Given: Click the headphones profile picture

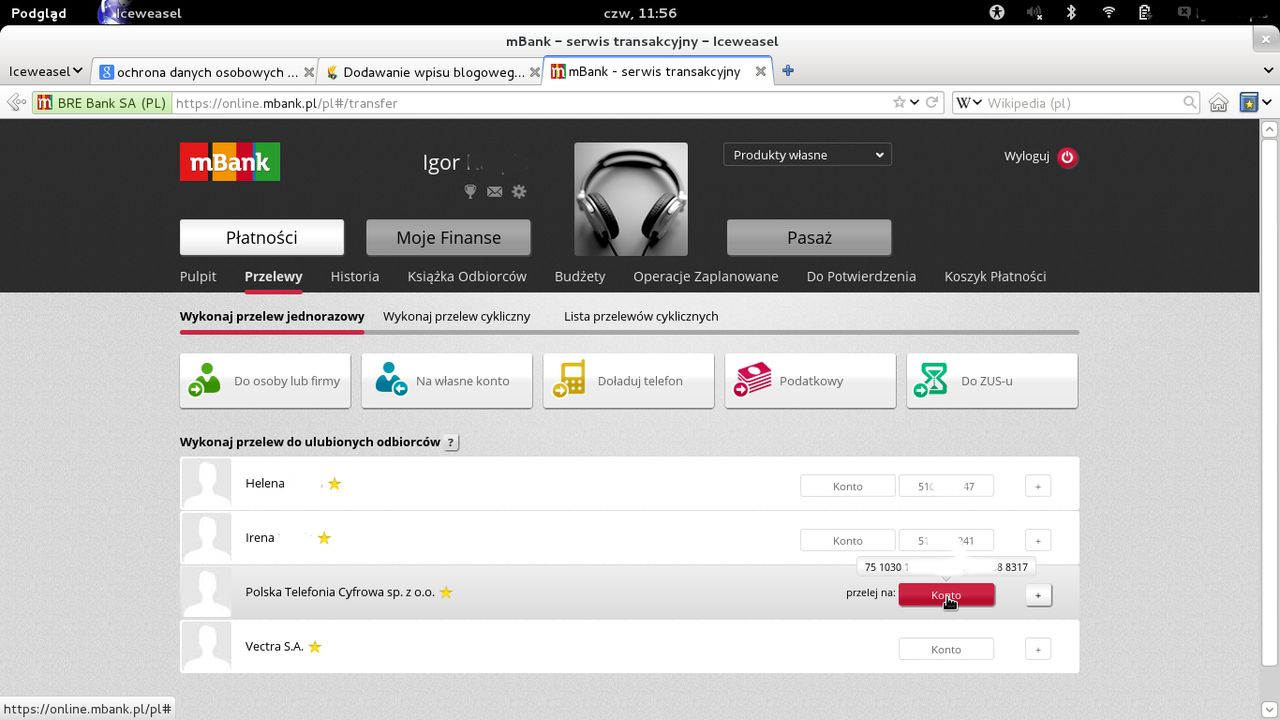Looking at the screenshot, I should click(631, 199).
